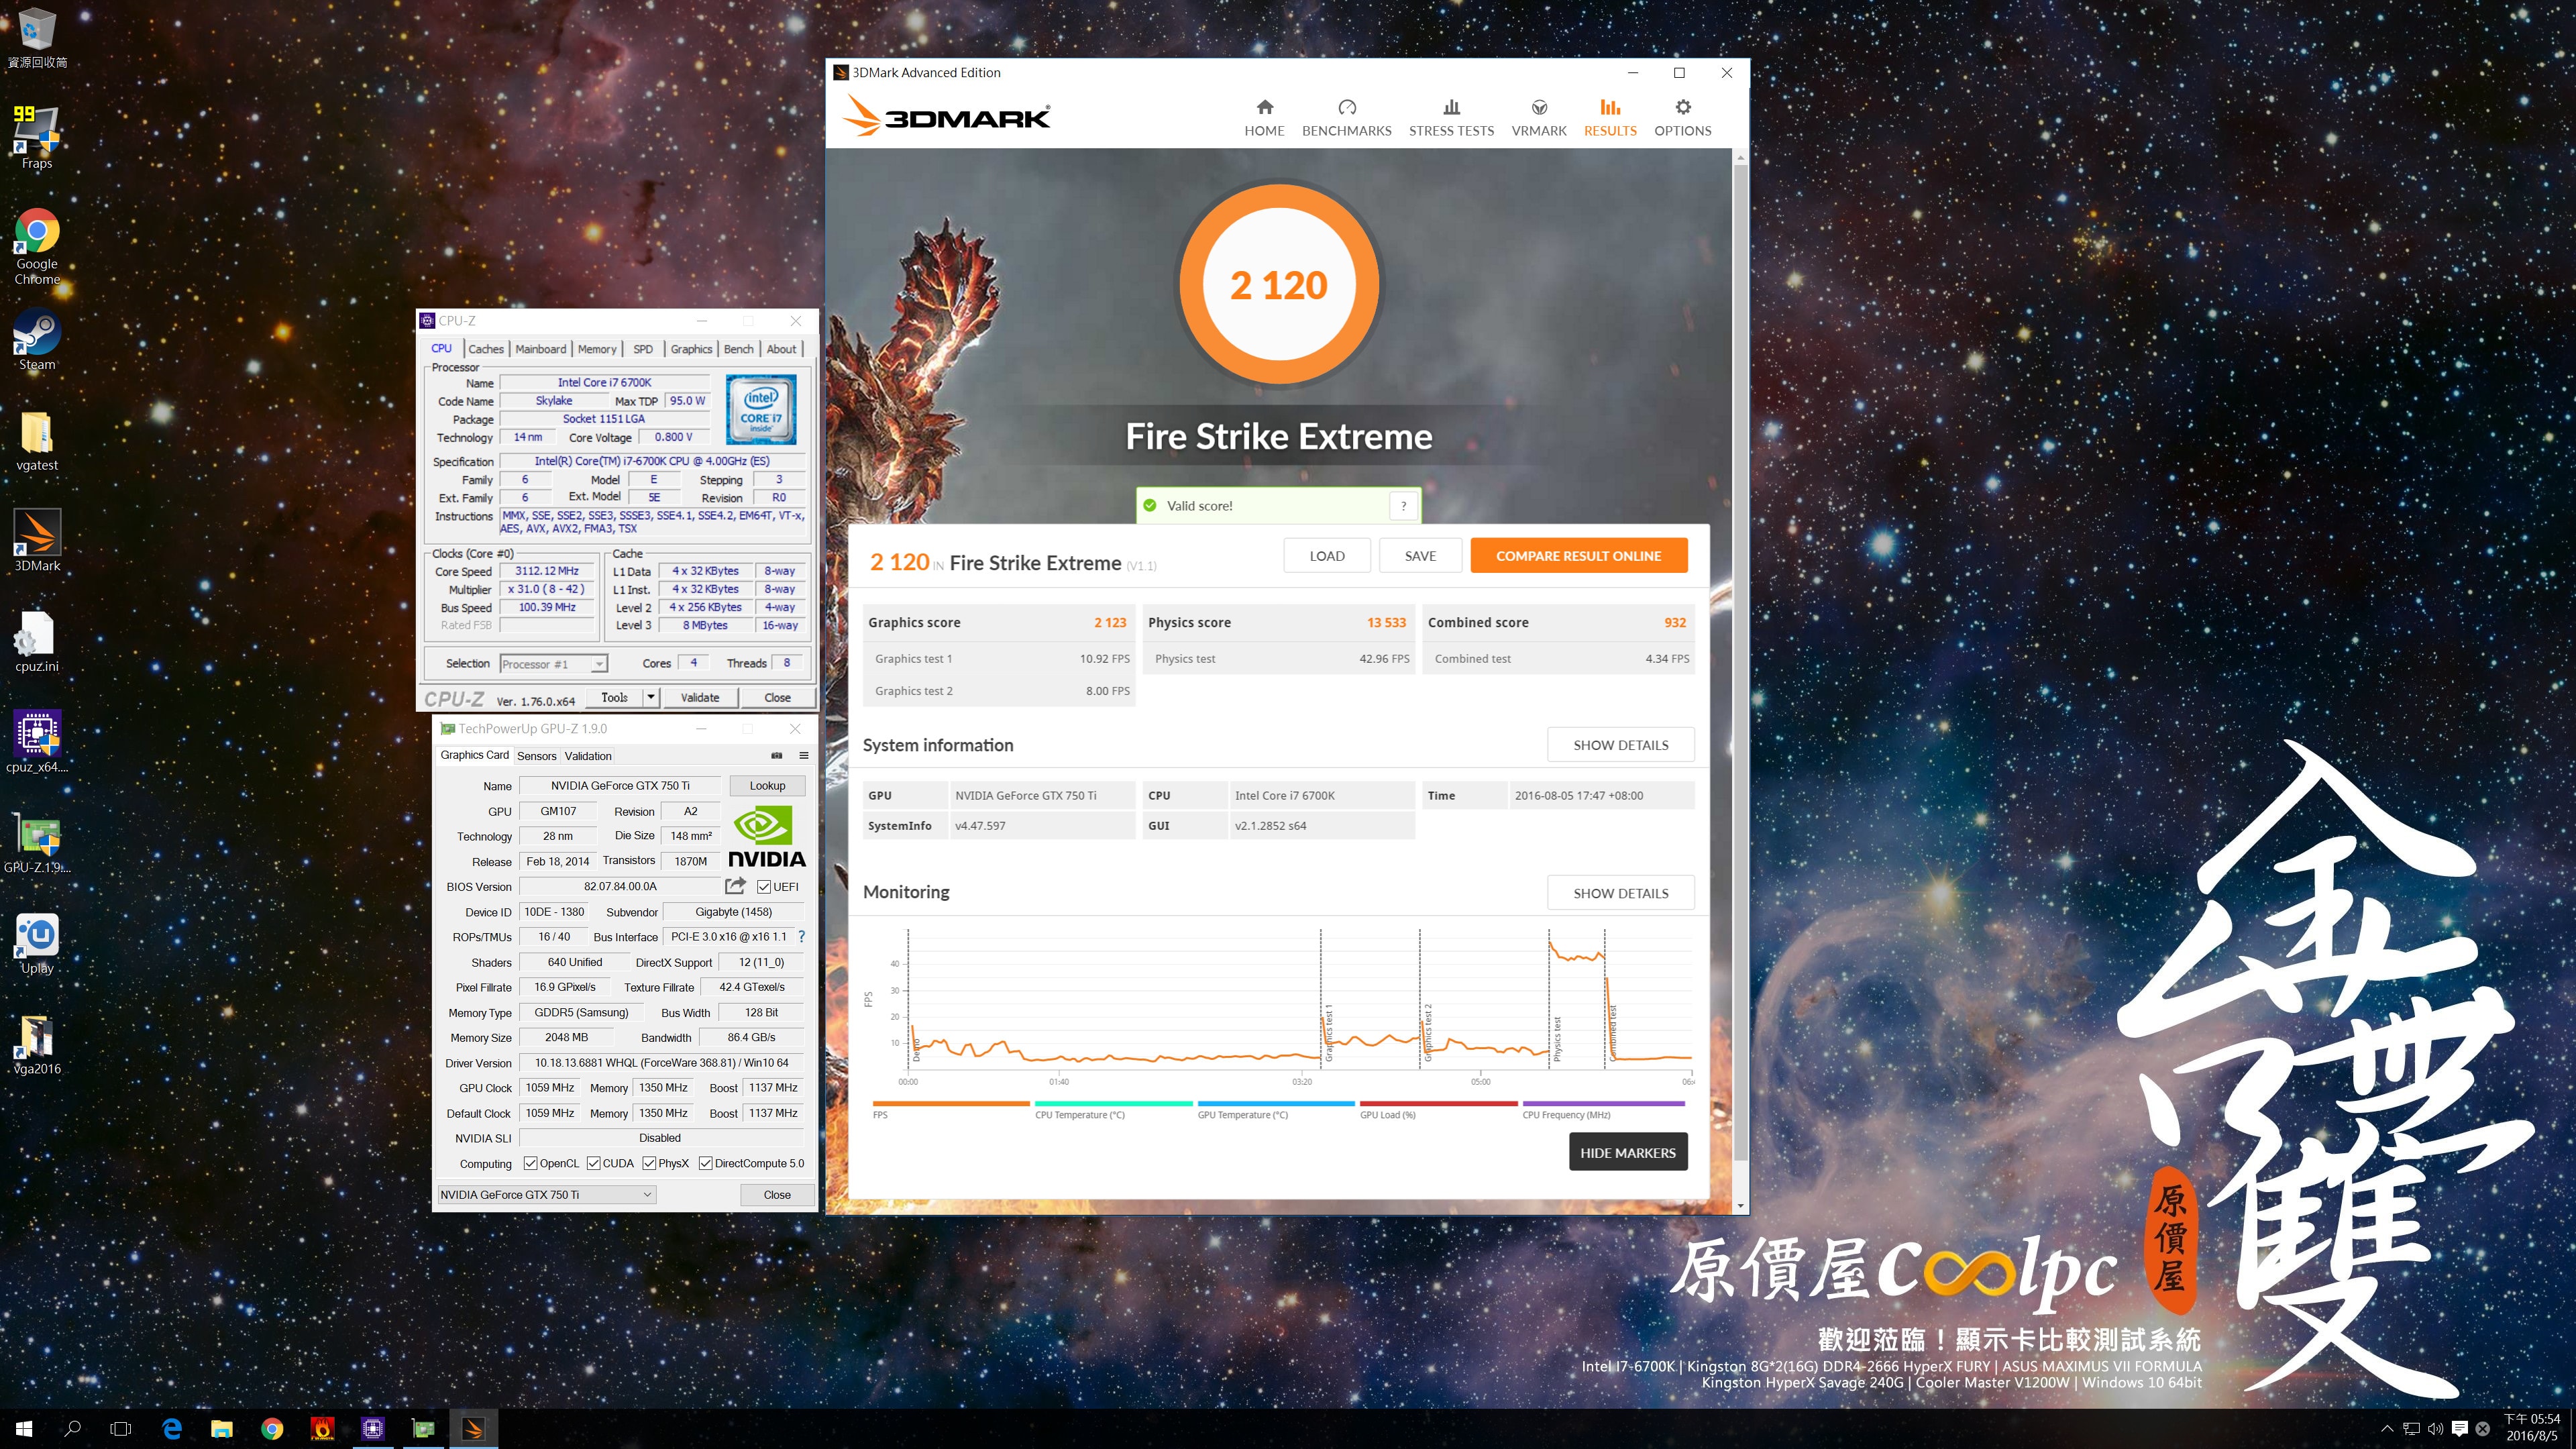Switch to the Validation tab in GPU-Z
This screenshot has height=1449, width=2576.
pyautogui.click(x=588, y=756)
